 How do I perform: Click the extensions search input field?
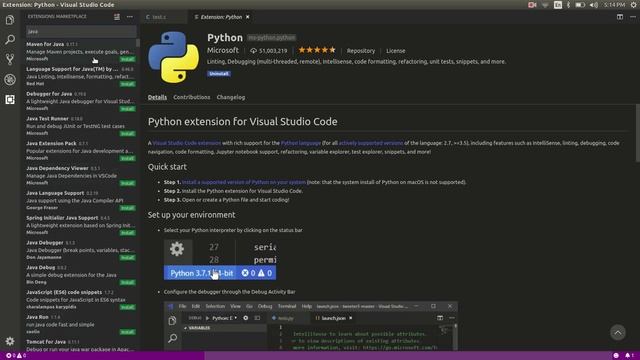[x=81, y=31]
